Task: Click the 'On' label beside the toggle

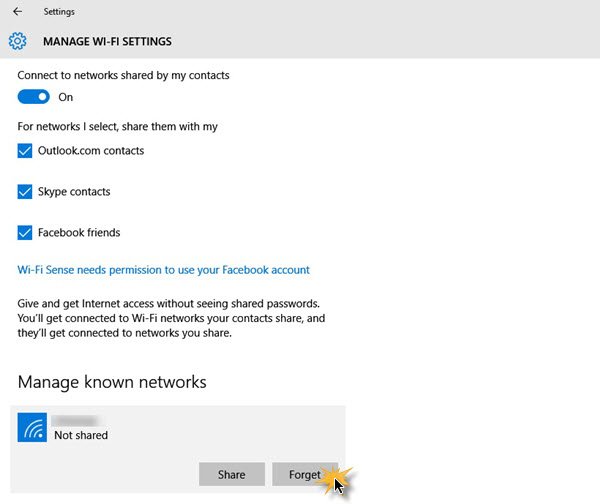Action: coord(66,97)
